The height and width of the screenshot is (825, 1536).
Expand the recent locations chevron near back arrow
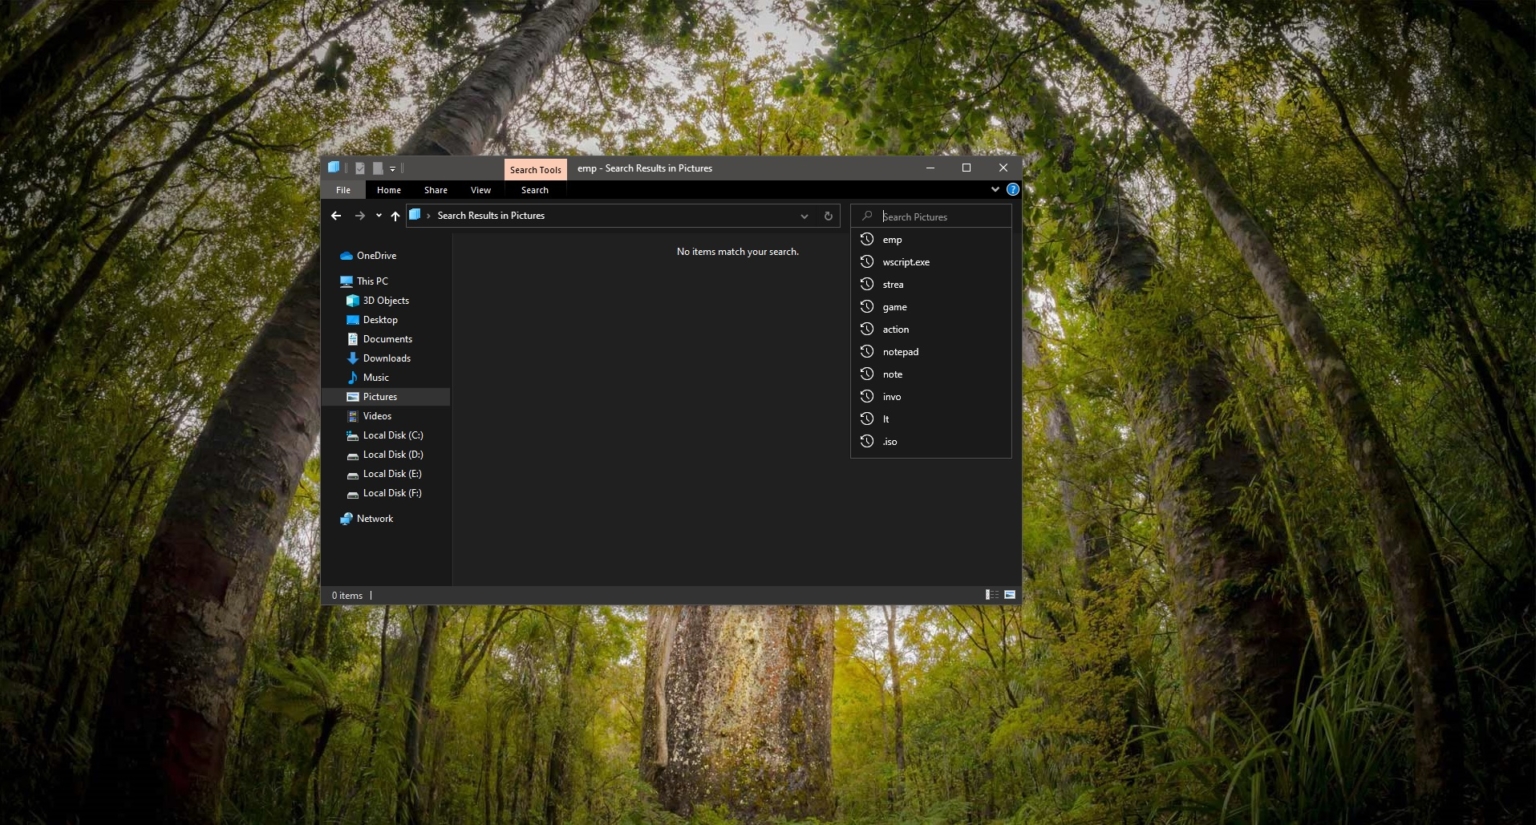pyautogui.click(x=378, y=216)
